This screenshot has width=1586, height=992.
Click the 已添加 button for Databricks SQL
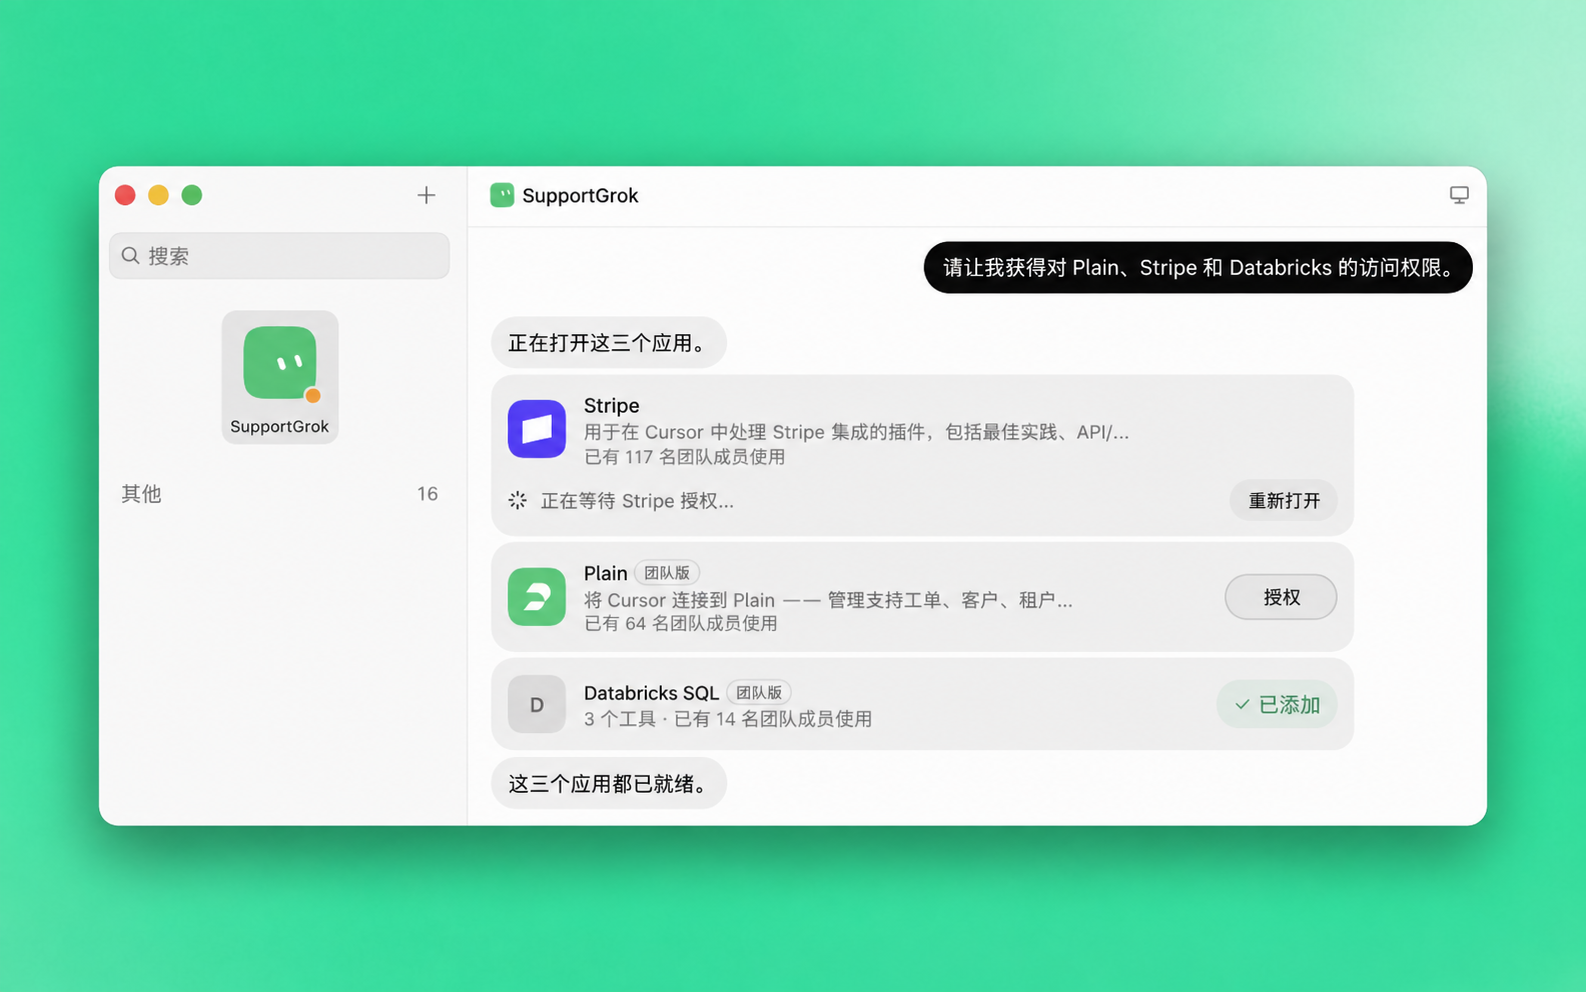(1277, 705)
